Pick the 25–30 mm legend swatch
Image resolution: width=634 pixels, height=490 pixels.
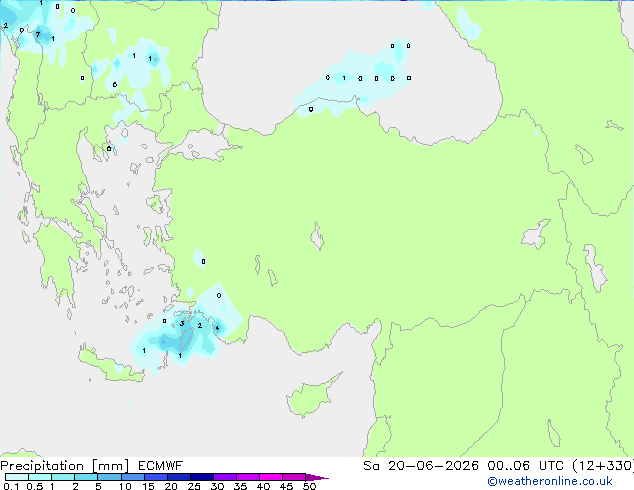point(202,477)
